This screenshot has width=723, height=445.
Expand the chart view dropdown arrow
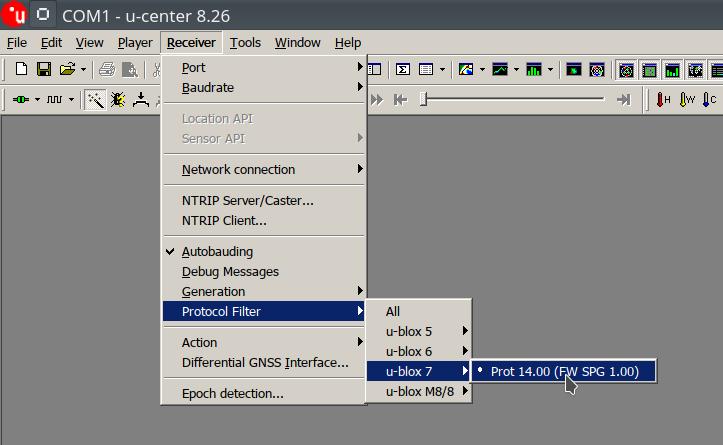[x=516, y=70]
